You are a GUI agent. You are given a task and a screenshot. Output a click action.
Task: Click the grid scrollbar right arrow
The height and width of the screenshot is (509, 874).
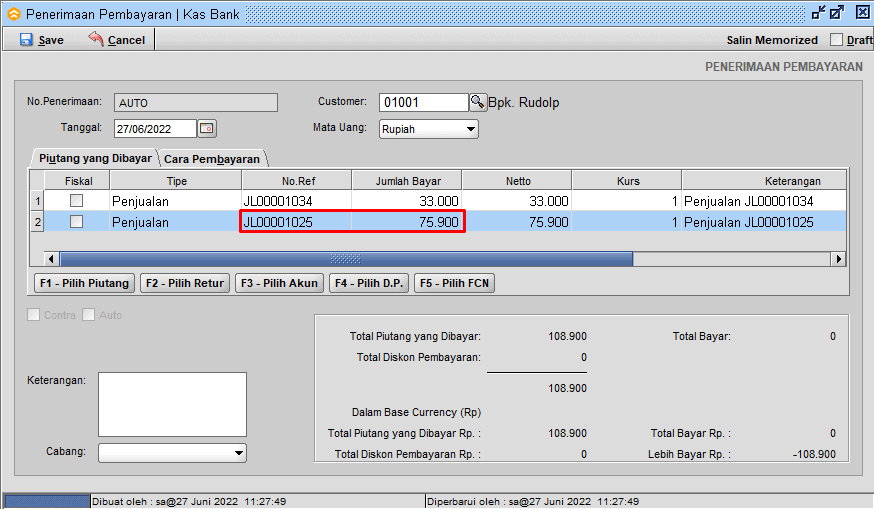coord(839,259)
